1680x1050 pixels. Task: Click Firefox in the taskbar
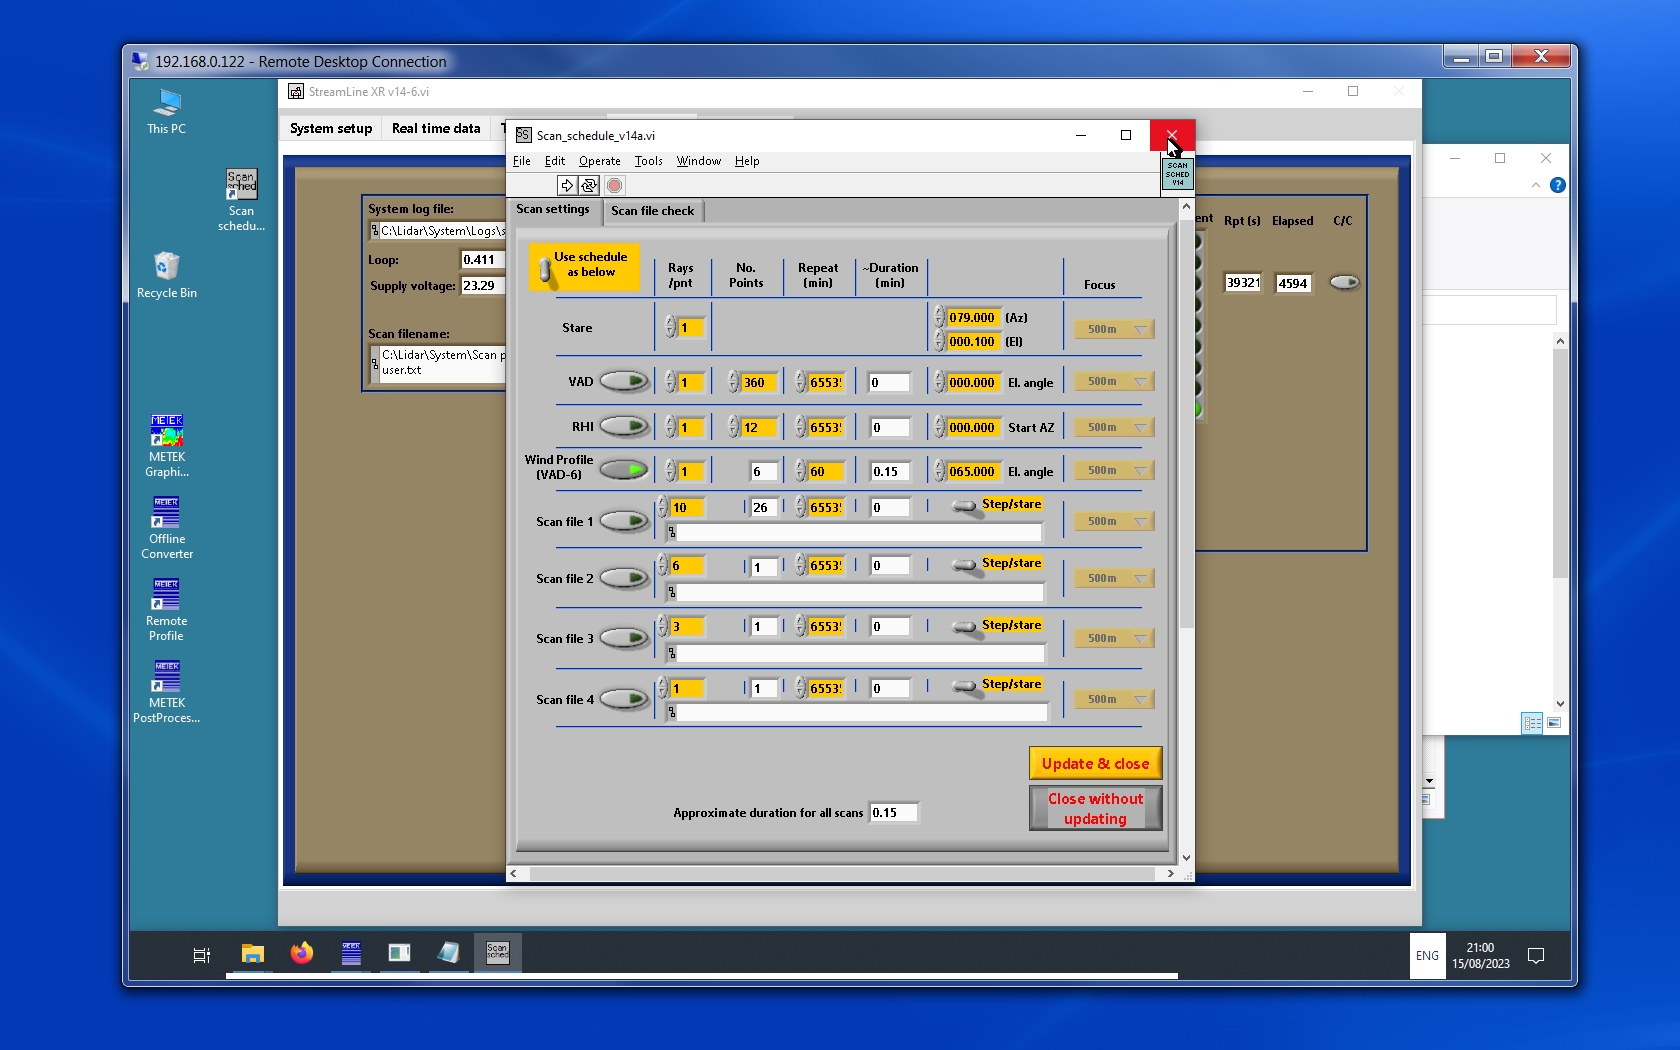301,954
